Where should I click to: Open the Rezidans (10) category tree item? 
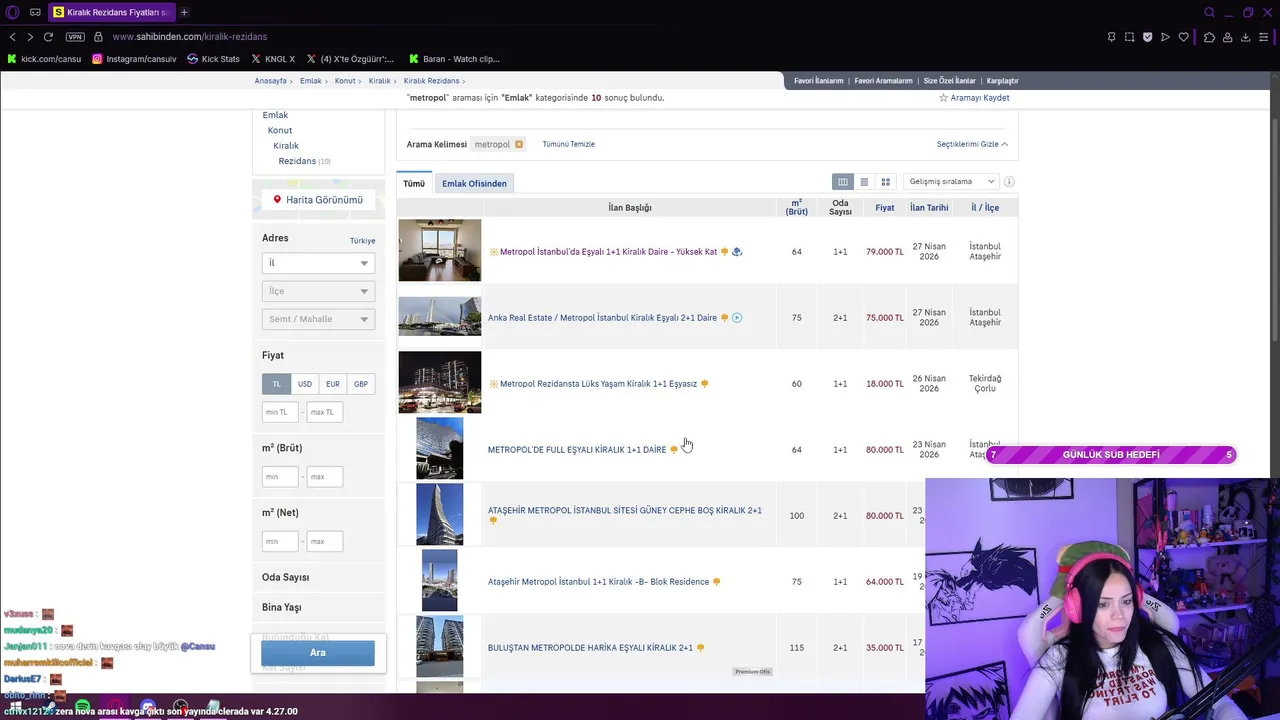click(304, 161)
